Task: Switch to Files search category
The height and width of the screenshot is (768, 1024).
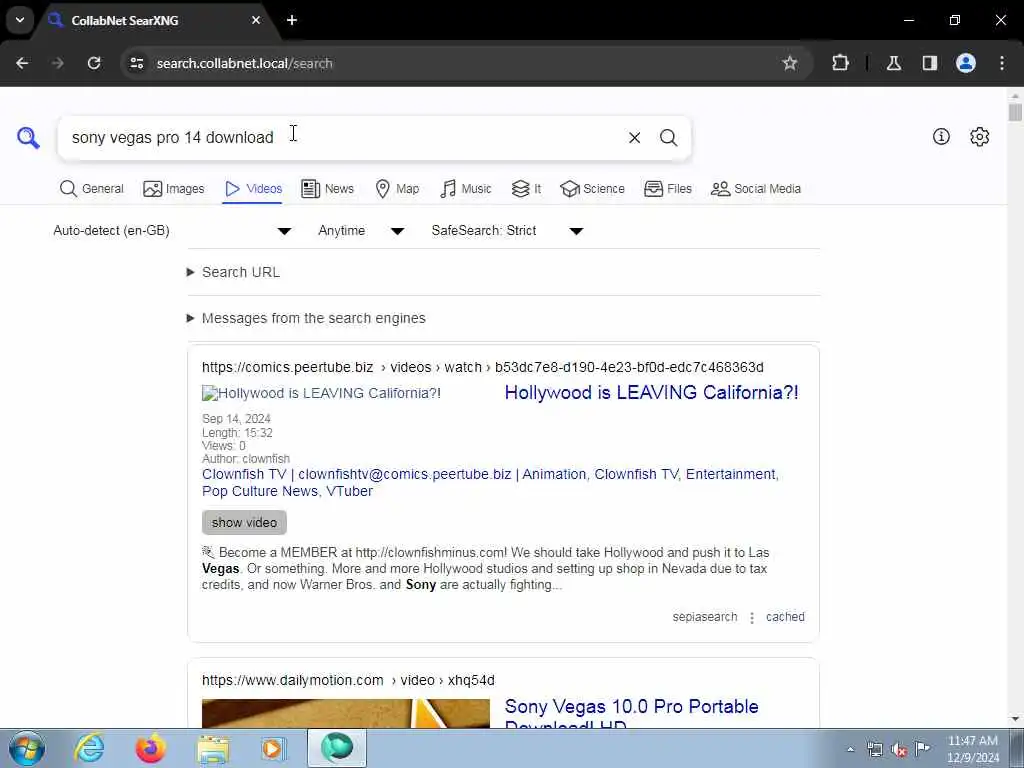Action: [x=667, y=189]
